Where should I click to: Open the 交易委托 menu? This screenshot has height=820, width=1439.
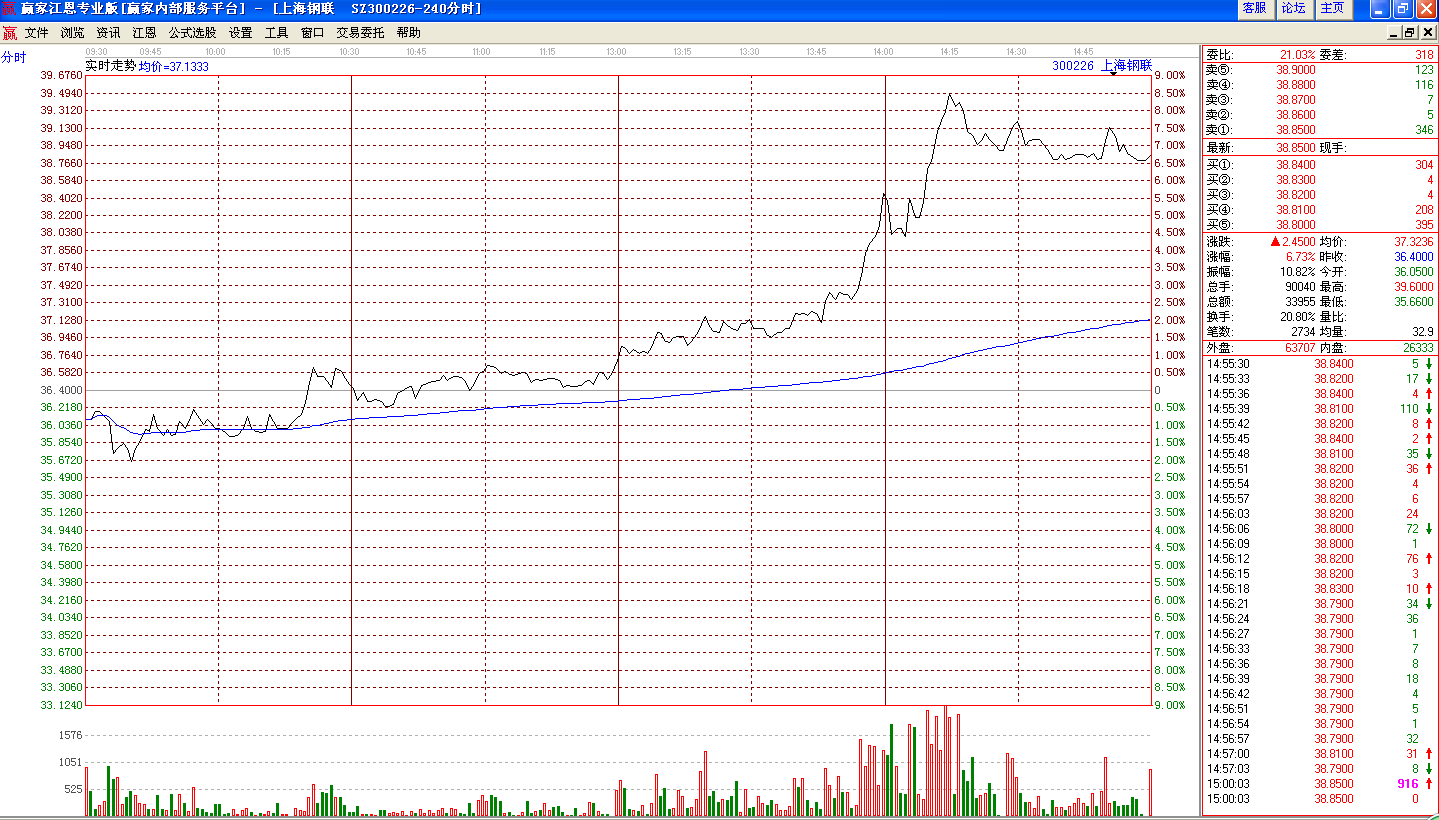click(360, 33)
